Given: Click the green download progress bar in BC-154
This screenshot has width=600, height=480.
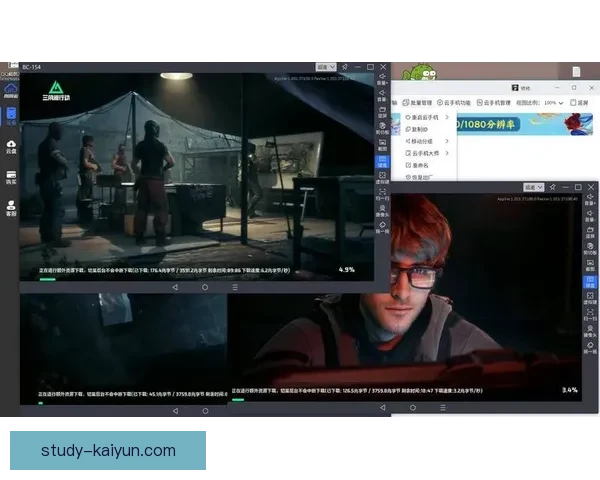Looking at the screenshot, I should pyautogui.click(x=47, y=279).
